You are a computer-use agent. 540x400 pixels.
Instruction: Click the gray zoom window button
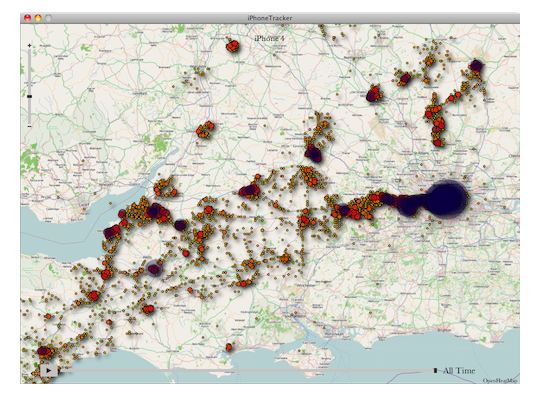point(49,18)
